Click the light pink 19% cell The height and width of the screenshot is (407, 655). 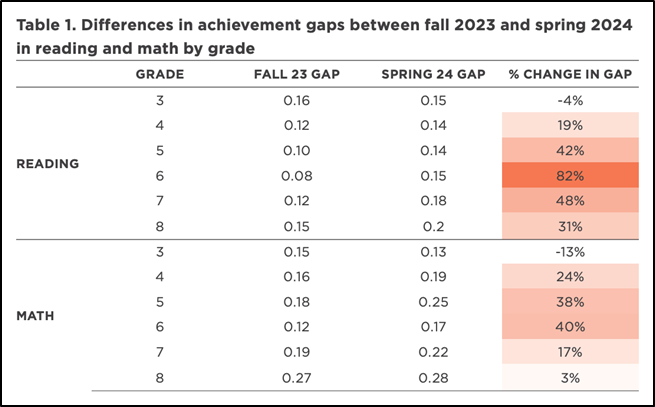(x=571, y=125)
